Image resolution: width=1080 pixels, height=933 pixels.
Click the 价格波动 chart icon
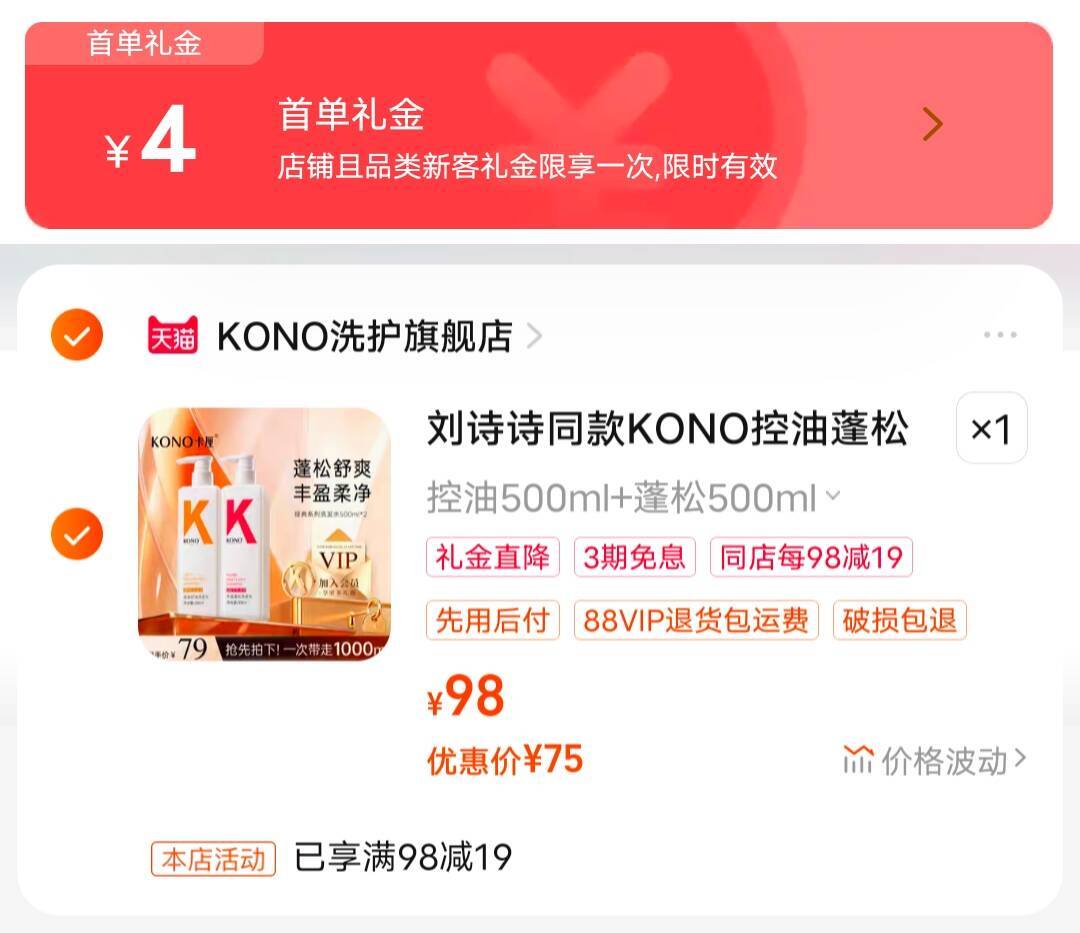858,759
